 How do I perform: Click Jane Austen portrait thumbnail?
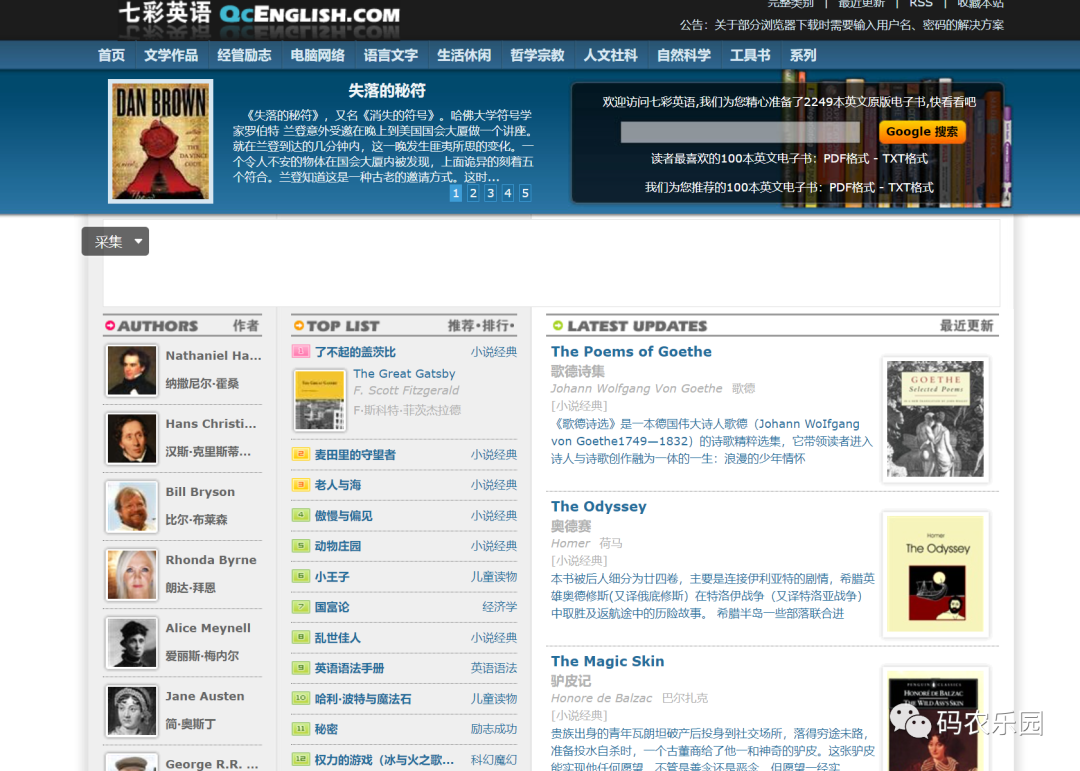(x=132, y=711)
